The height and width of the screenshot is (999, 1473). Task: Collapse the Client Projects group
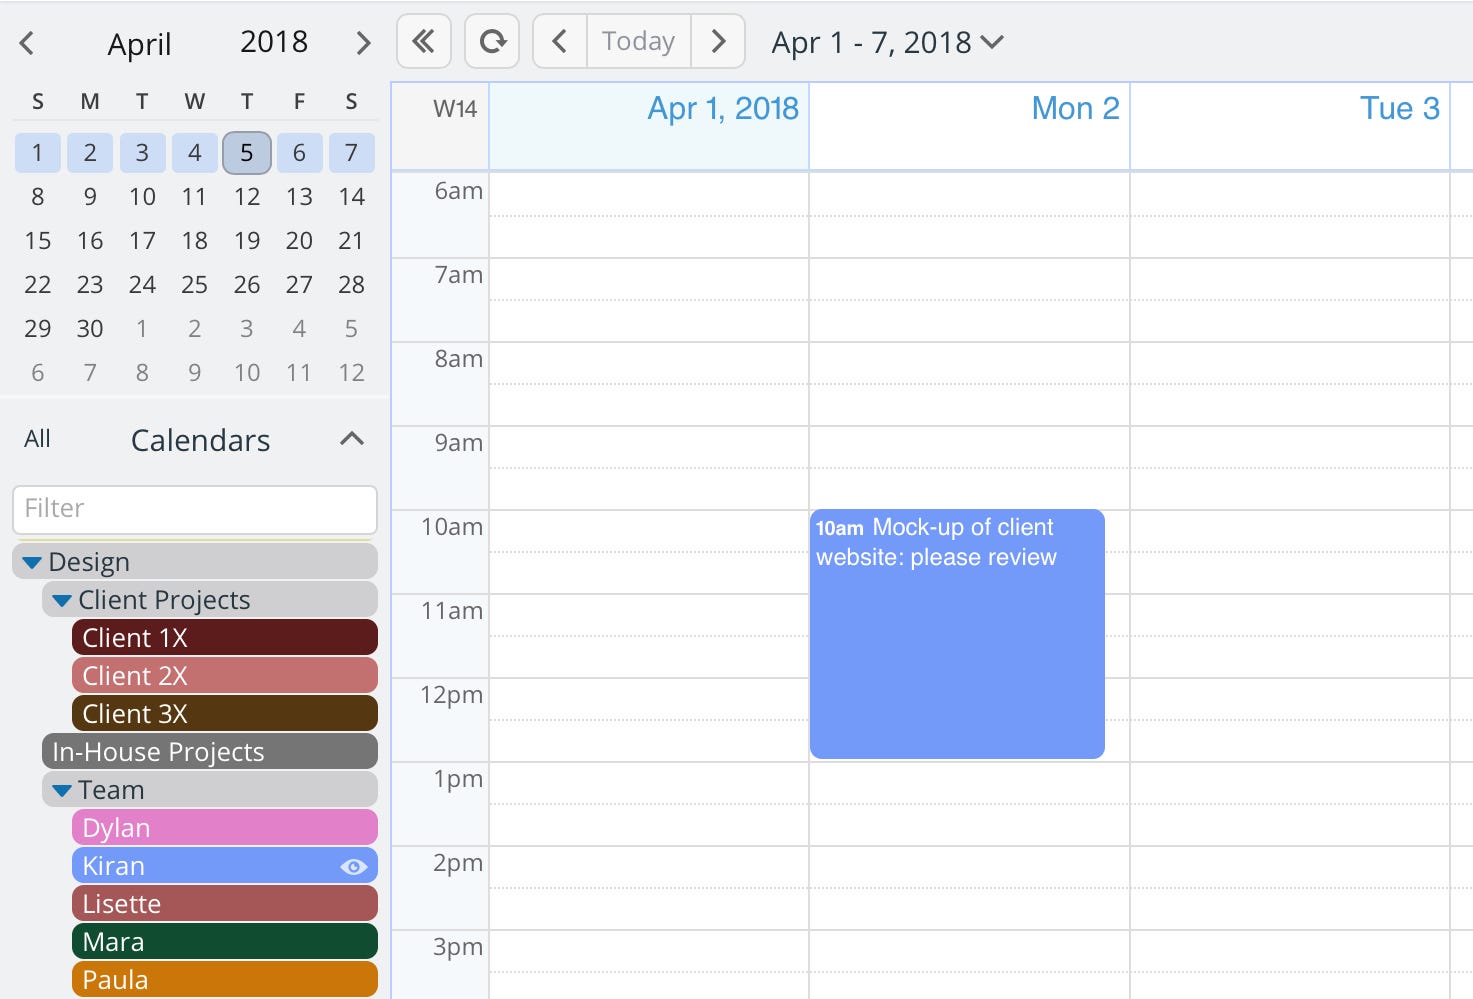point(61,598)
